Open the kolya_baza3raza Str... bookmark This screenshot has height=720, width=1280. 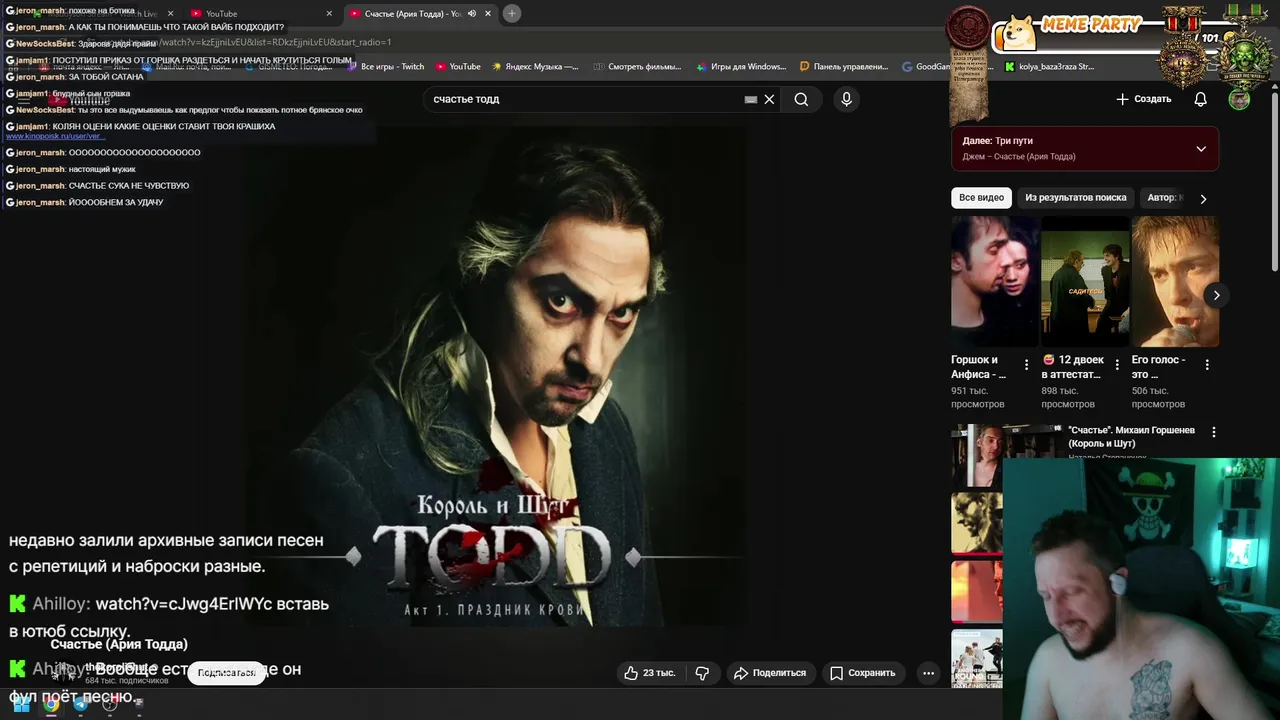coord(1049,66)
